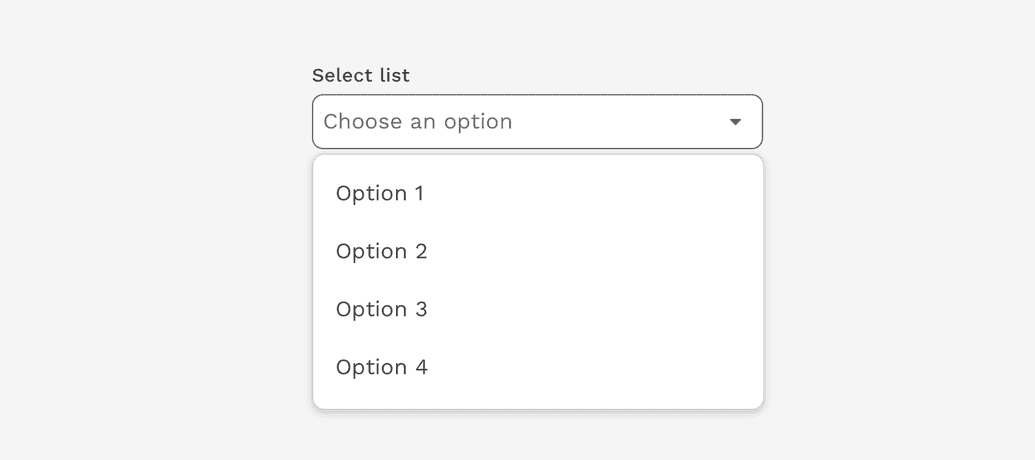The height and width of the screenshot is (460, 1035).
Task: Set the select list to Option 3
Action: pyautogui.click(x=382, y=309)
